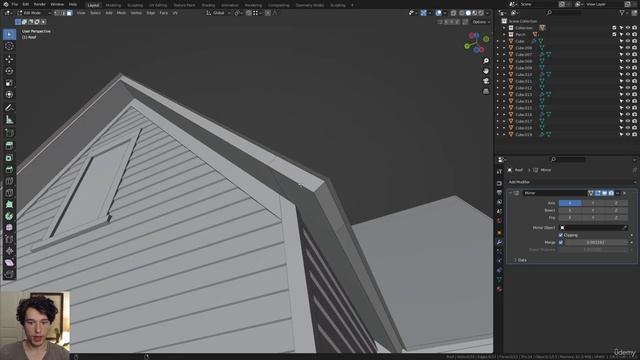Select the Scale tool

pos(9,83)
